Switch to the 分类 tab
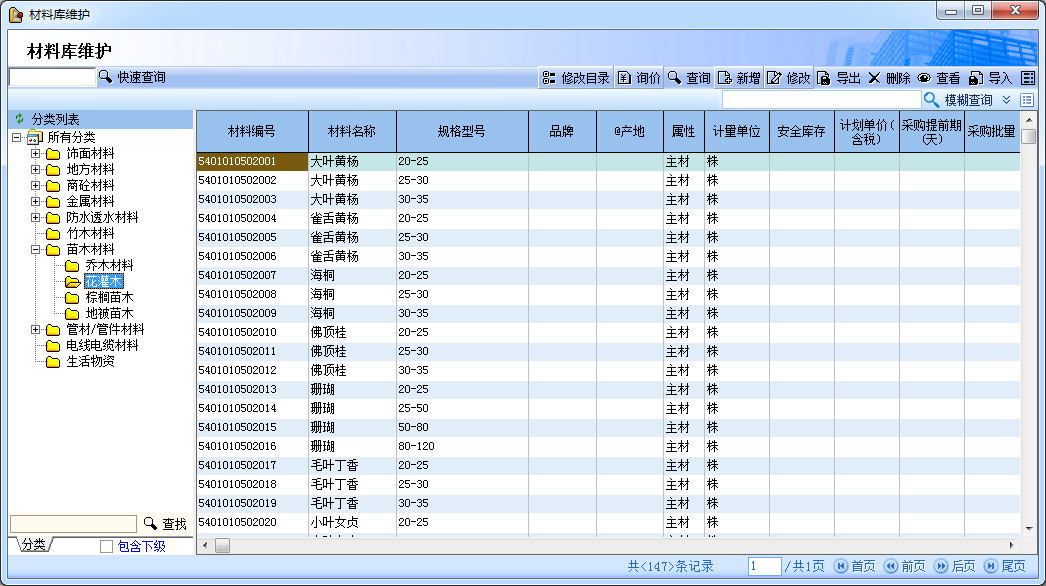 tap(33, 545)
